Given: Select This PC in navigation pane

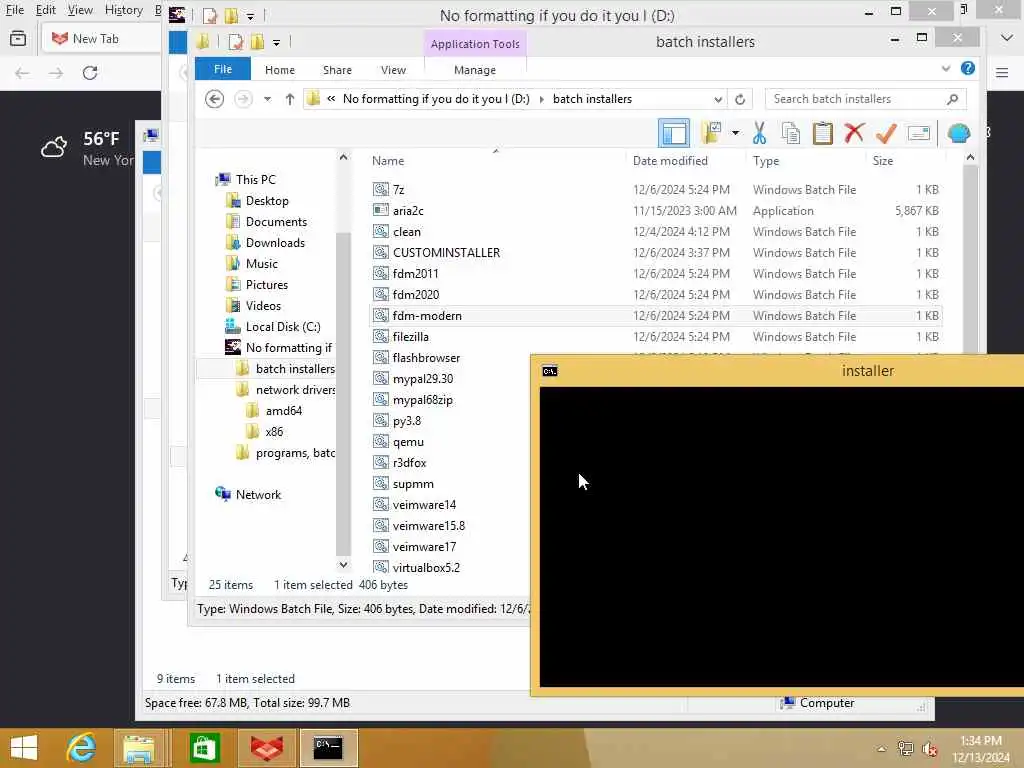Looking at the screenshot, I should pos(255,180).
